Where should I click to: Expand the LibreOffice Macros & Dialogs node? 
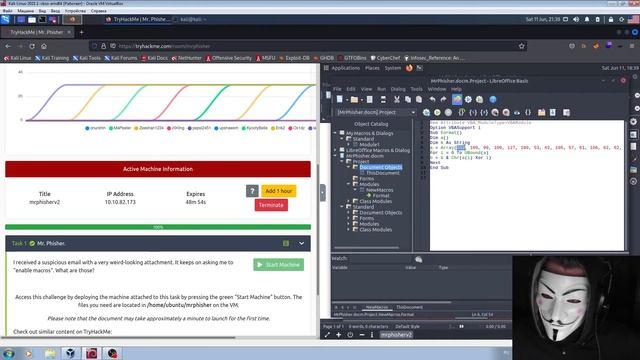(x=336, y=150)
